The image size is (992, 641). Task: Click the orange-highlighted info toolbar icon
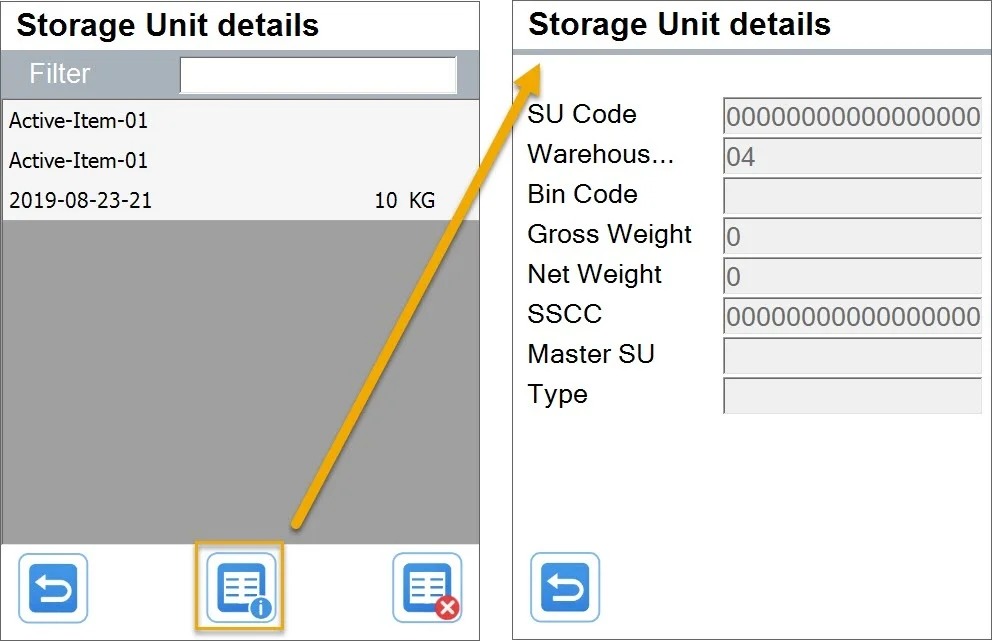coord(239,588)
